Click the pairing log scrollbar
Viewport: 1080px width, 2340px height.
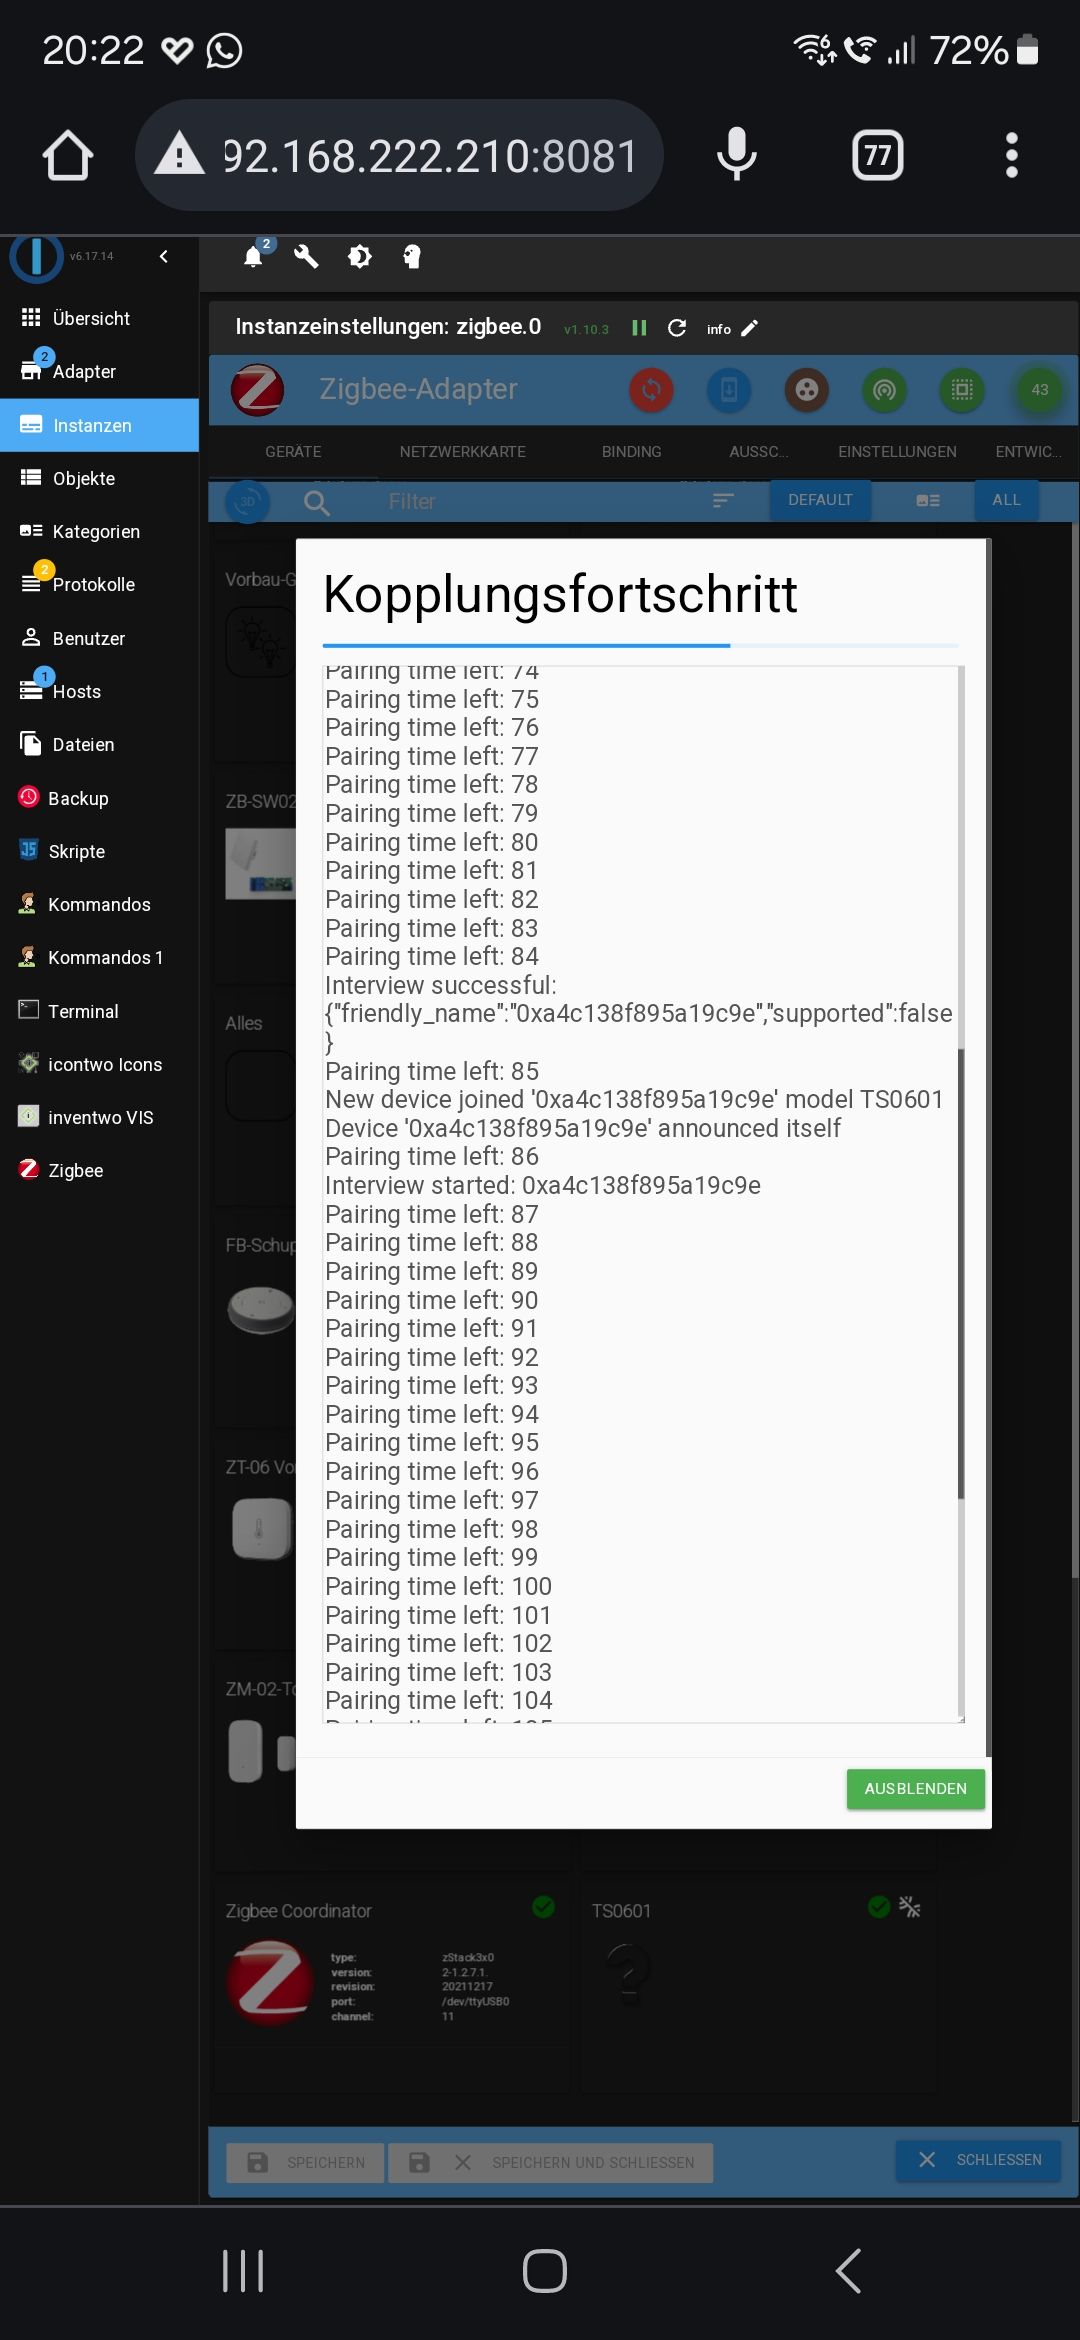961,1272
